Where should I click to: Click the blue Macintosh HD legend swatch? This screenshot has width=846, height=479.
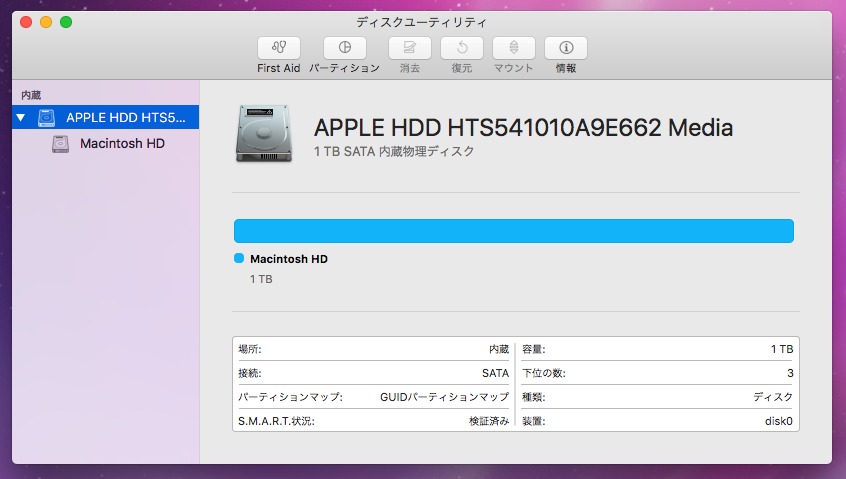239,258
